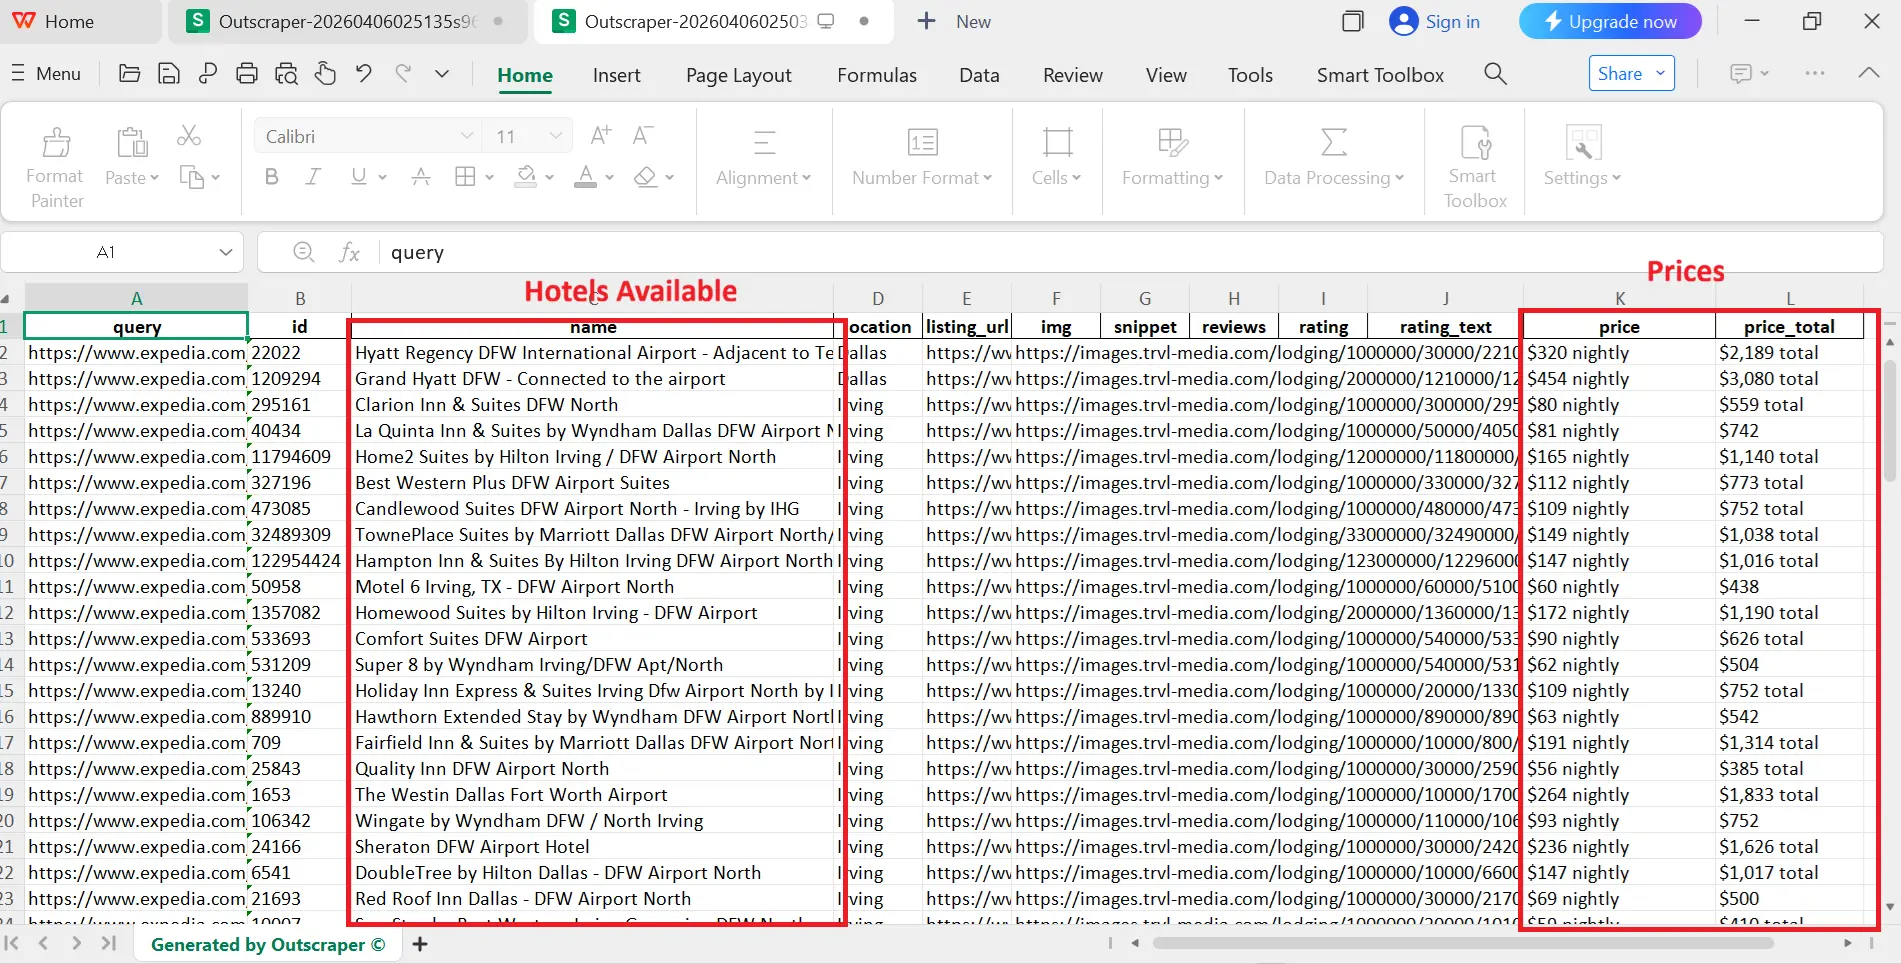Click the Save icon in the toolbar
The image size is (1901, 964).
(169, 73)
